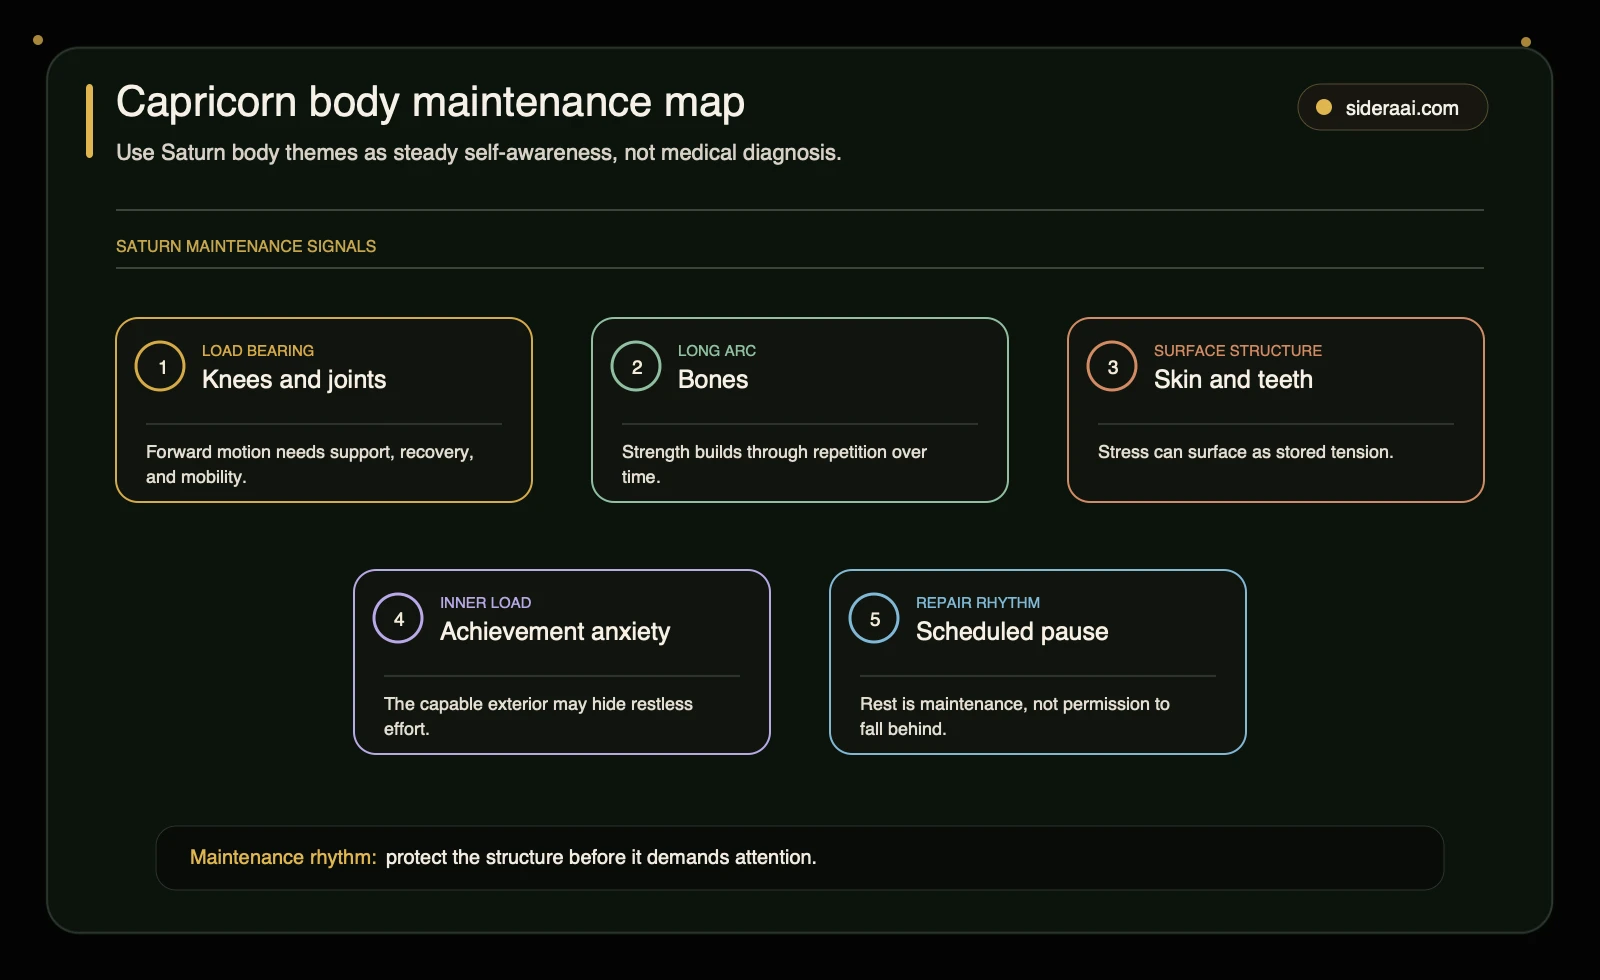Screen dimensions: 1600x980
Task: Click the 'Knees and joints' heading
Action: [x=294, y=379]
